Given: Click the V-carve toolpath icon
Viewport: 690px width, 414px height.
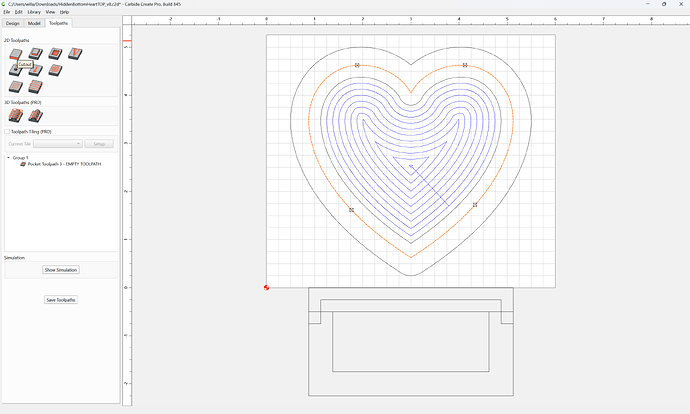Looking at the screenshot, I should pyautogui.click(x=75, y=54).
